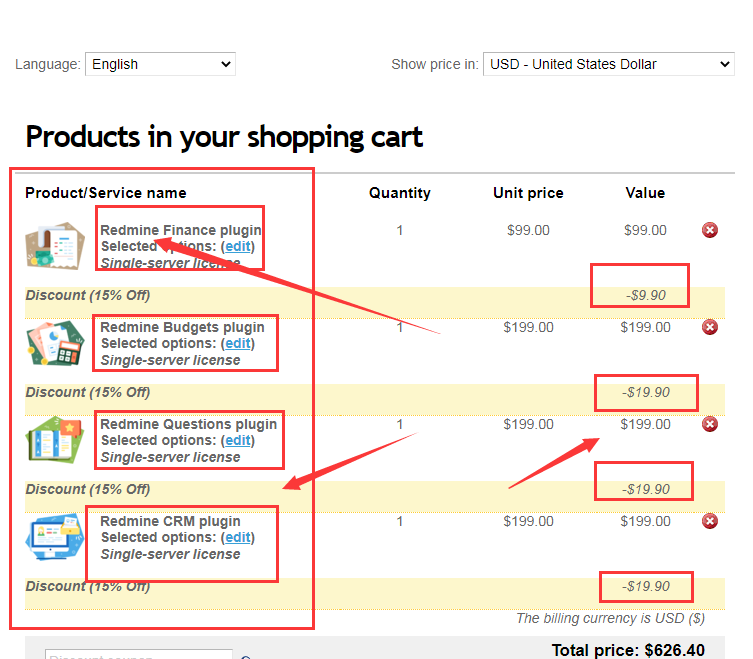Click Budgets plugin Single-server license text
The width and height of the screenshot is (753, 659).
coord(170,360)
